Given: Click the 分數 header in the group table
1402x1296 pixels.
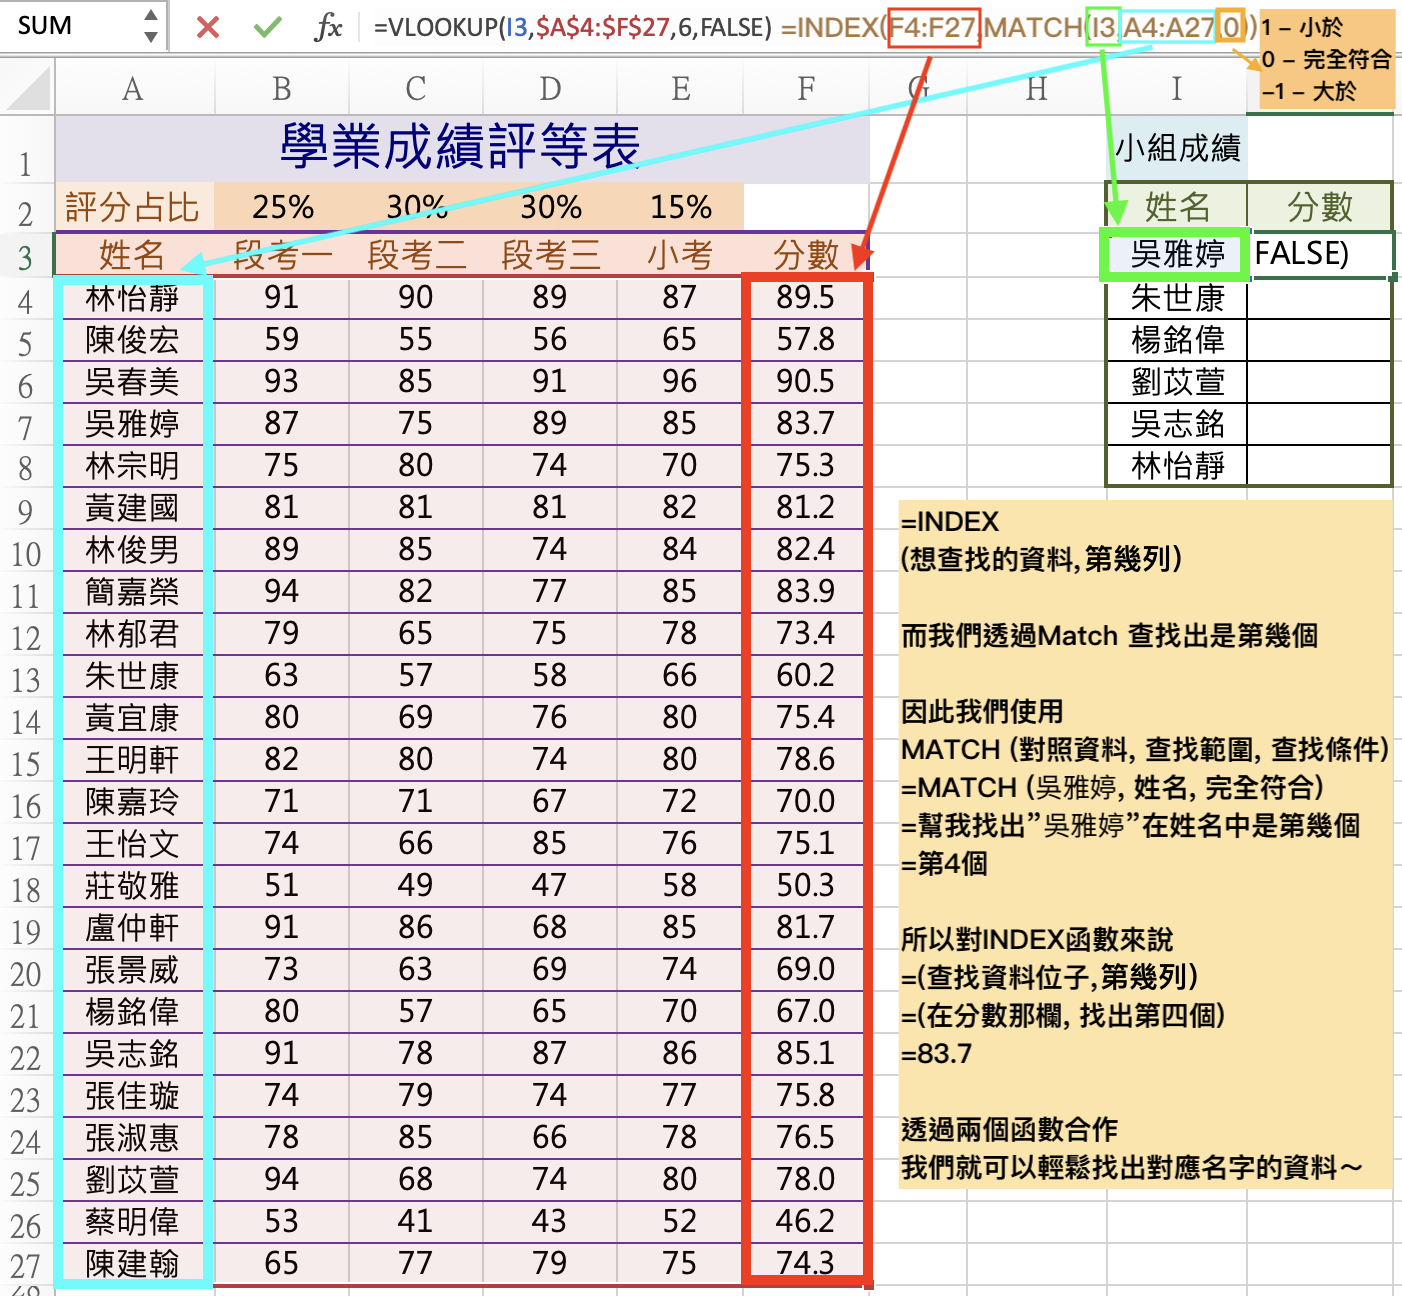Looking at the screenshot, I should pyautogui.click(x=1320, y=207).
